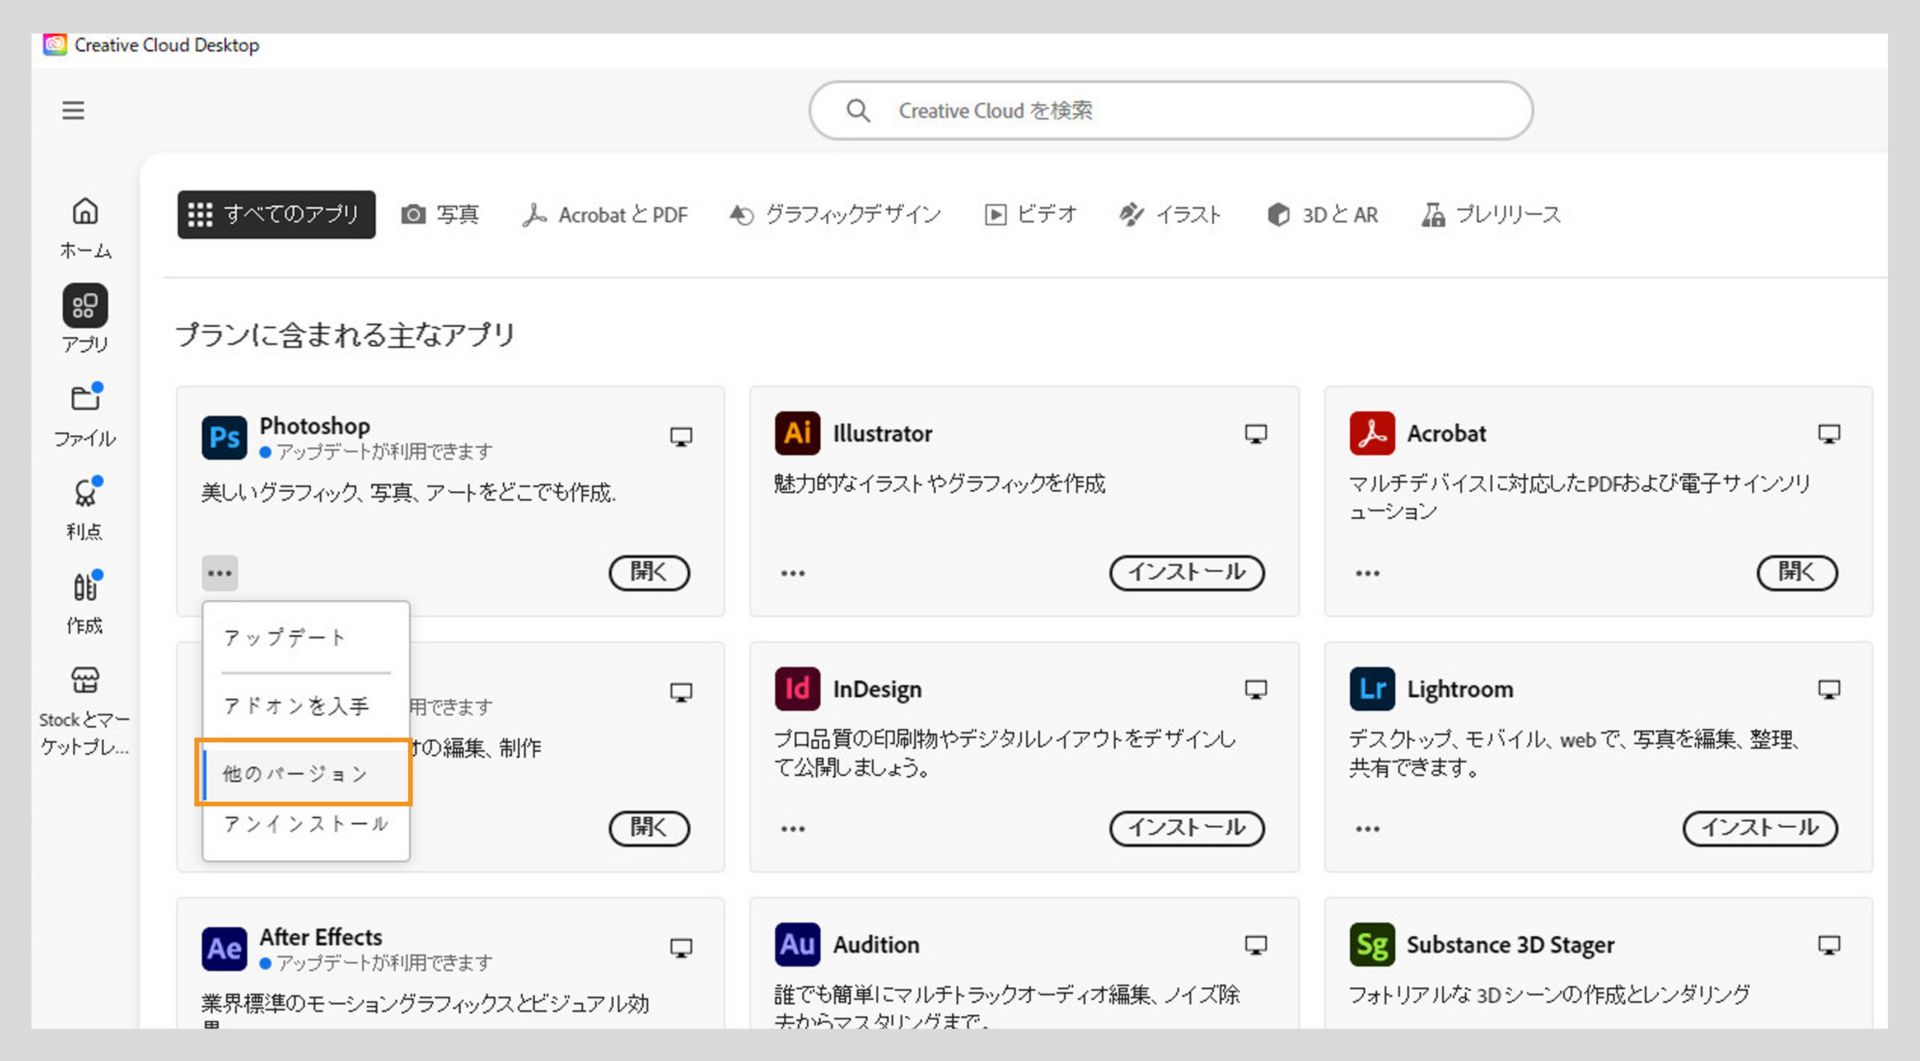Click the Photoshop アップデートが利用できます status text
This screenshot has height=1061, width=1920.
pos(385,452)
